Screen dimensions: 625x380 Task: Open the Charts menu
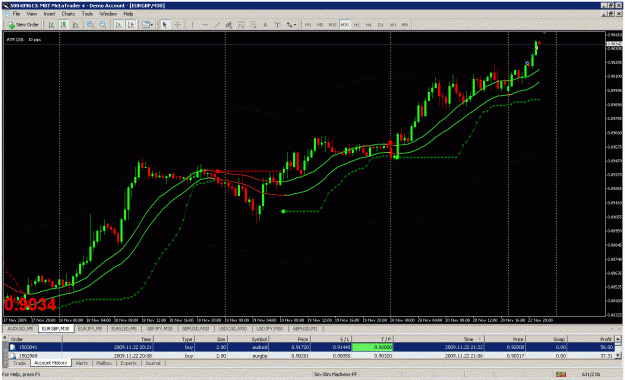[68, 14]
